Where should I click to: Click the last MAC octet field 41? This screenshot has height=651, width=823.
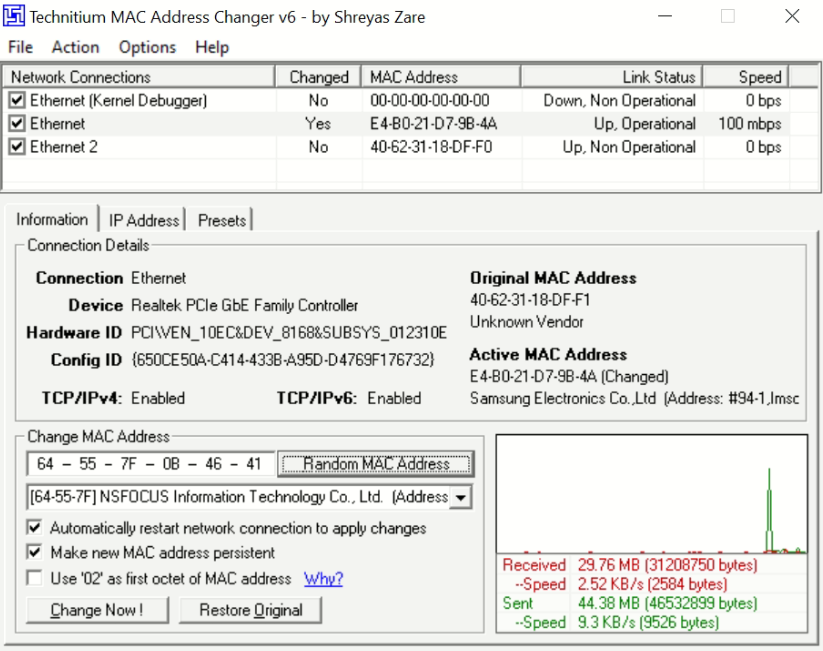click(x=254, y=464)
